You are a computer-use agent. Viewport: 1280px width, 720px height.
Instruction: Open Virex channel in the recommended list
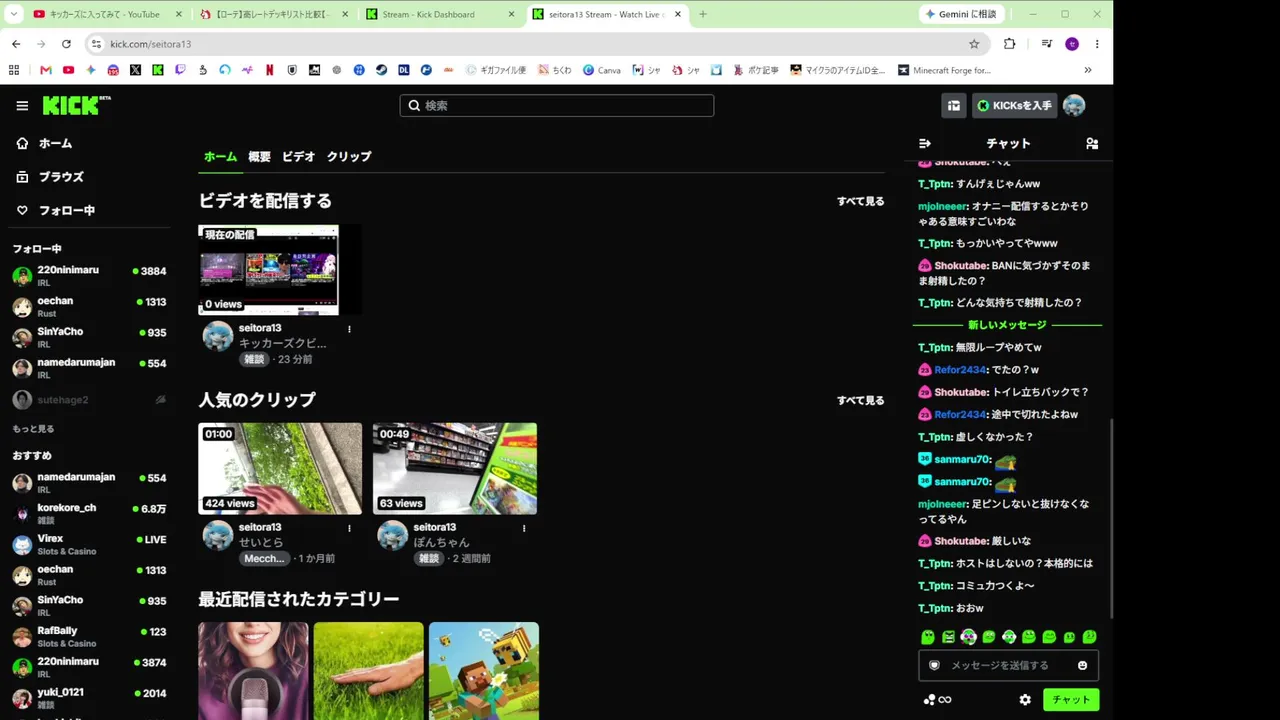(x=89, y=545)
